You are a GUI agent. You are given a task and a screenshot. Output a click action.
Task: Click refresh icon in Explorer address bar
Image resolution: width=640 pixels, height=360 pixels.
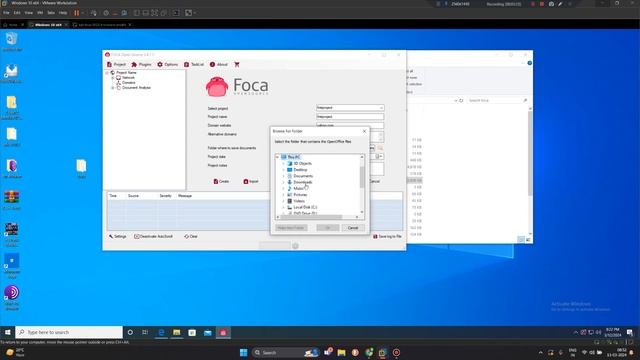(x=461, y=100)
